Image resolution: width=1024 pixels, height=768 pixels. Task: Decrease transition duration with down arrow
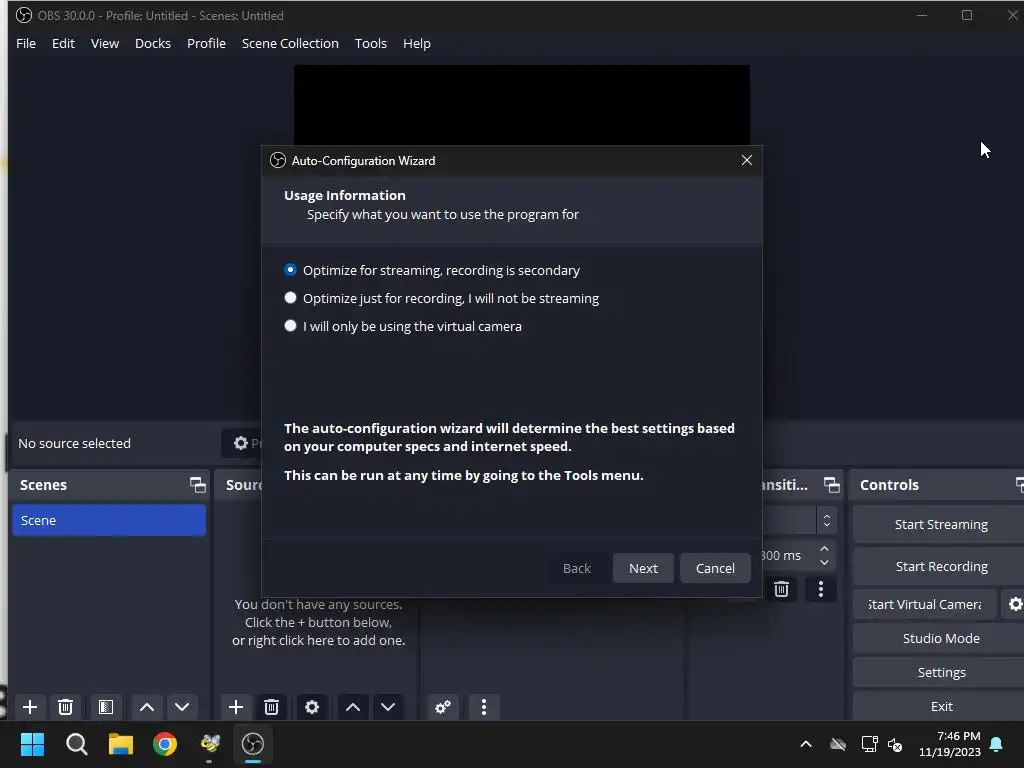click(x=824, y=562)
